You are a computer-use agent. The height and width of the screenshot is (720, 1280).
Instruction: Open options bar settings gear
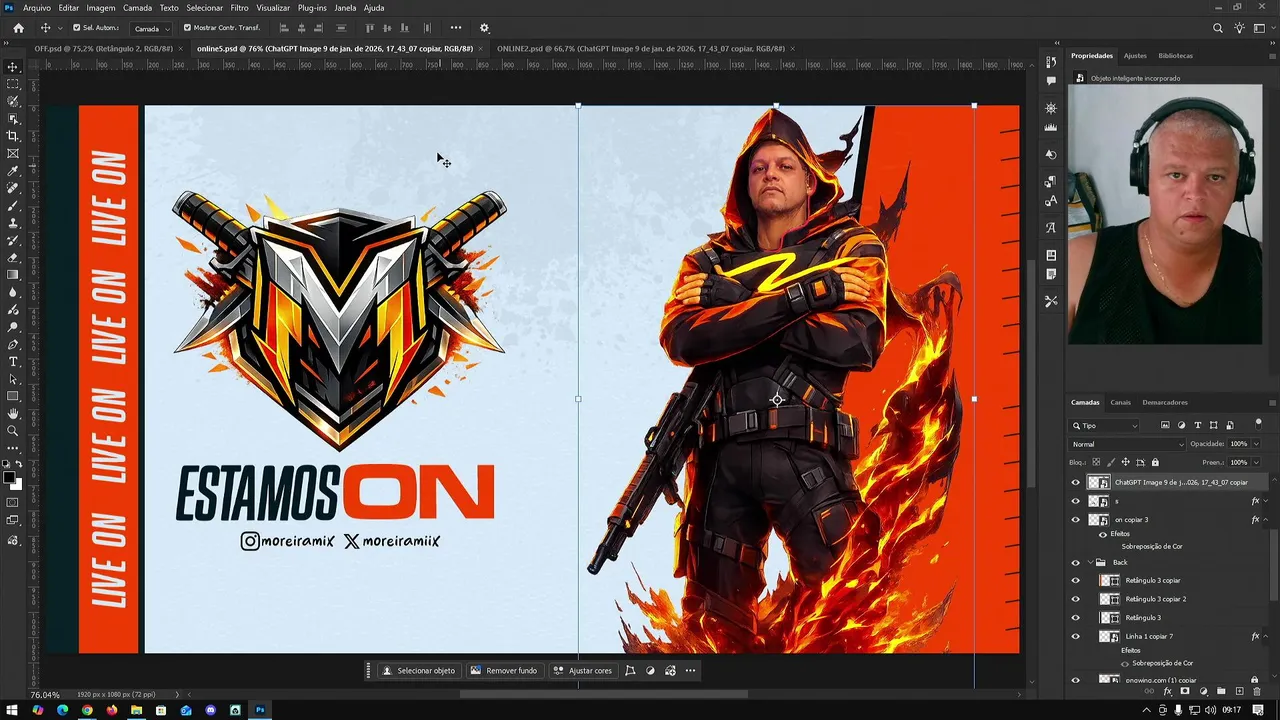coord(484,28)
